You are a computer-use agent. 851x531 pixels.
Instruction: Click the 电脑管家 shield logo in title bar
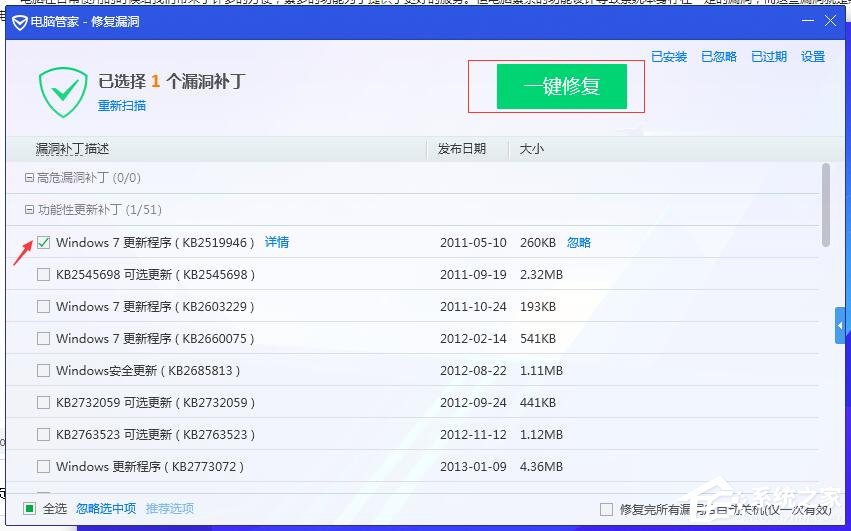pyautogui.click(x=20, y=22)
